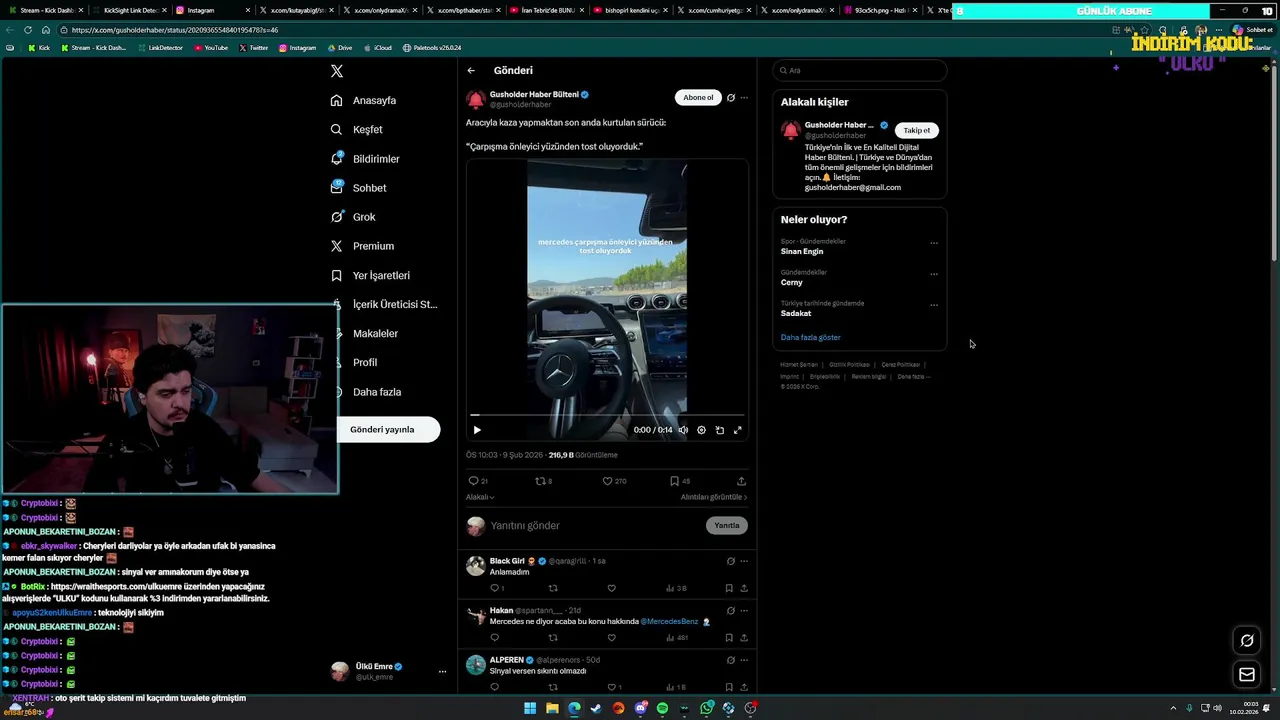Like Black Girl's reply

(x=611, y=588)
